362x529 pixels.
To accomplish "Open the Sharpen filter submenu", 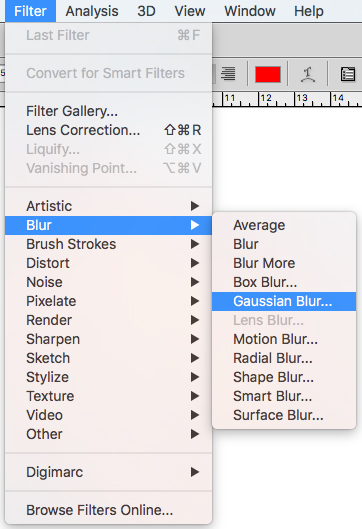I will pos(108,339).
